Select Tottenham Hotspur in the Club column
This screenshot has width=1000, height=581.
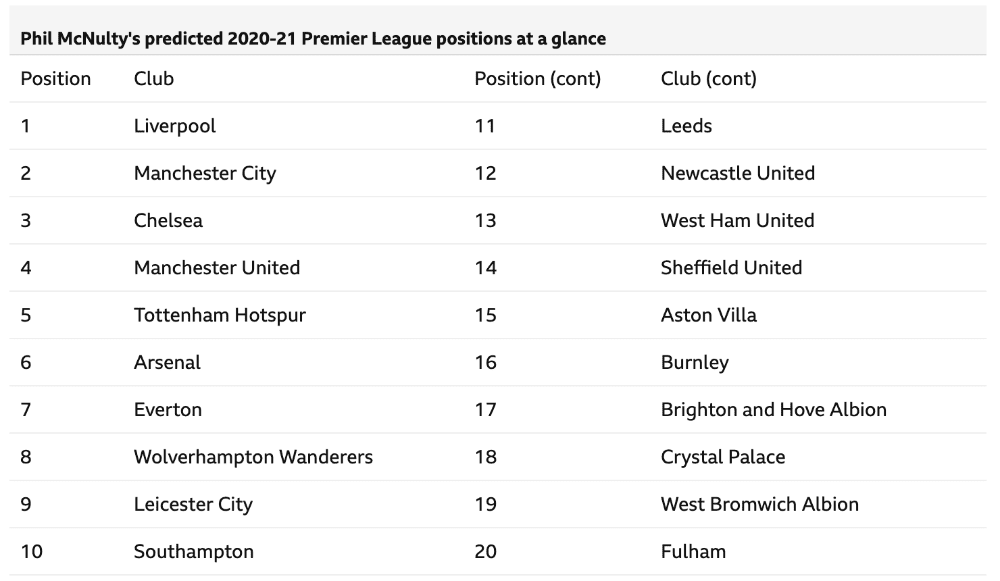coord(220,315)
